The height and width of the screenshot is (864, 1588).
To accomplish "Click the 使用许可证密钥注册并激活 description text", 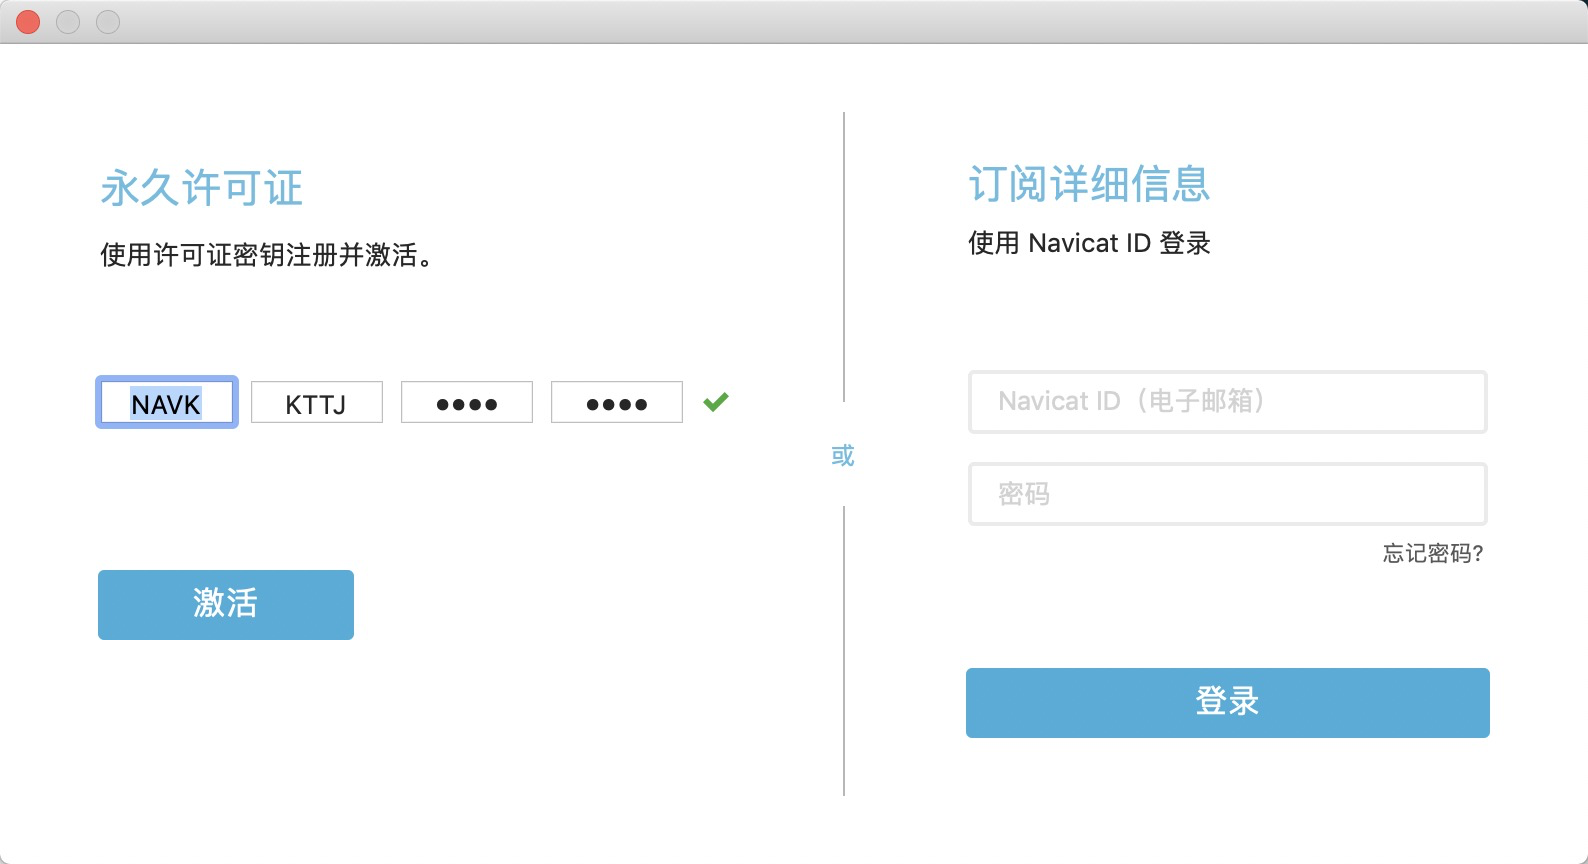I will click(267, 255).
